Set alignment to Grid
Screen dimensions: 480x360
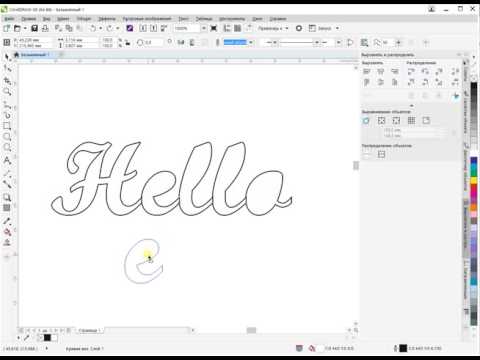click(x=411, y=121)
